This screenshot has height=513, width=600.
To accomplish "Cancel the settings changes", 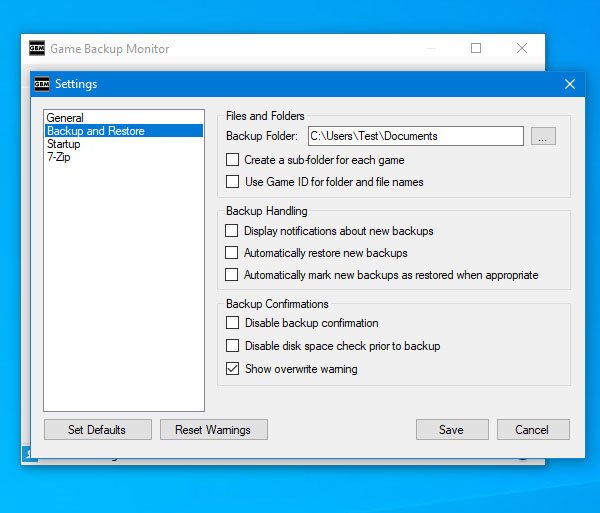I will coord(533,430).
